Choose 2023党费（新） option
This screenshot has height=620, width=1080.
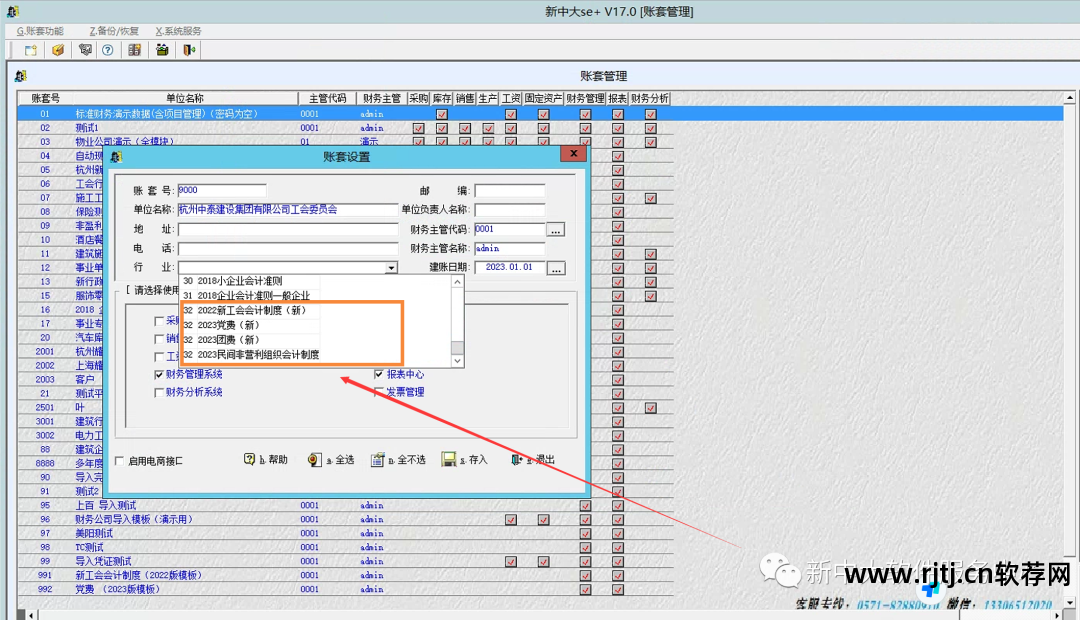(316, 325)
